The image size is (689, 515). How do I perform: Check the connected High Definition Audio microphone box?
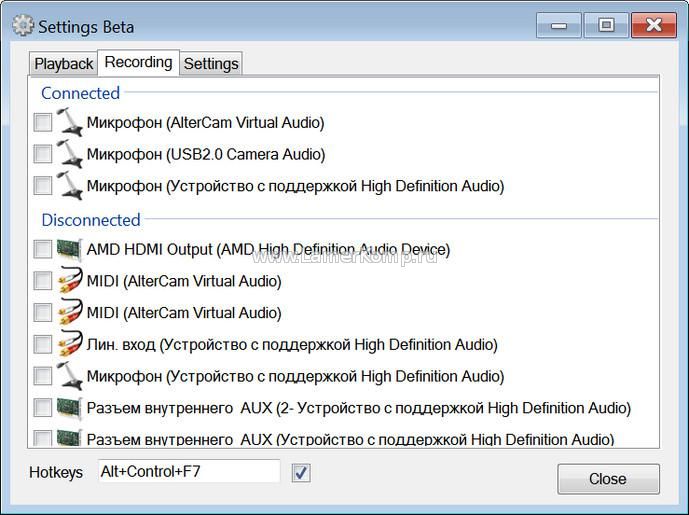[43, 185]
